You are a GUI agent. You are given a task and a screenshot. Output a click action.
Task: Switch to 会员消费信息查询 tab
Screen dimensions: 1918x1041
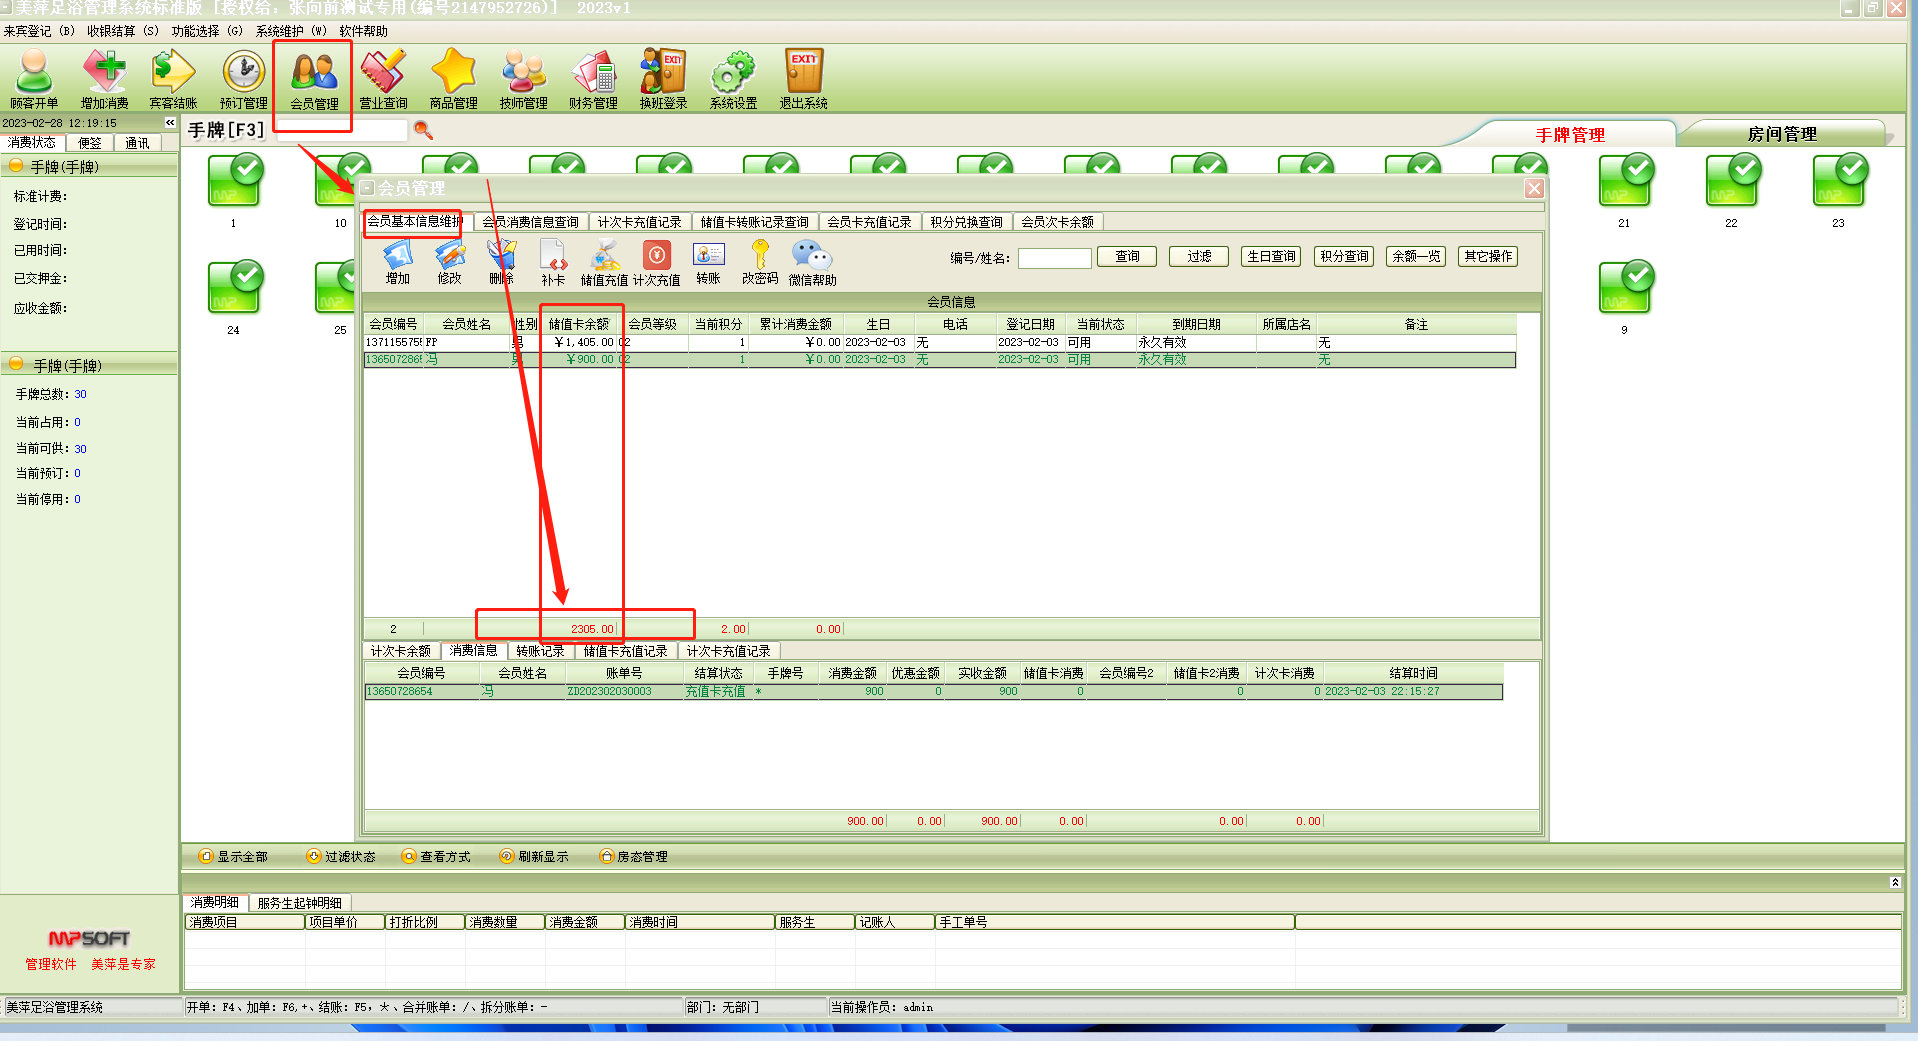(x=530, y=222)
